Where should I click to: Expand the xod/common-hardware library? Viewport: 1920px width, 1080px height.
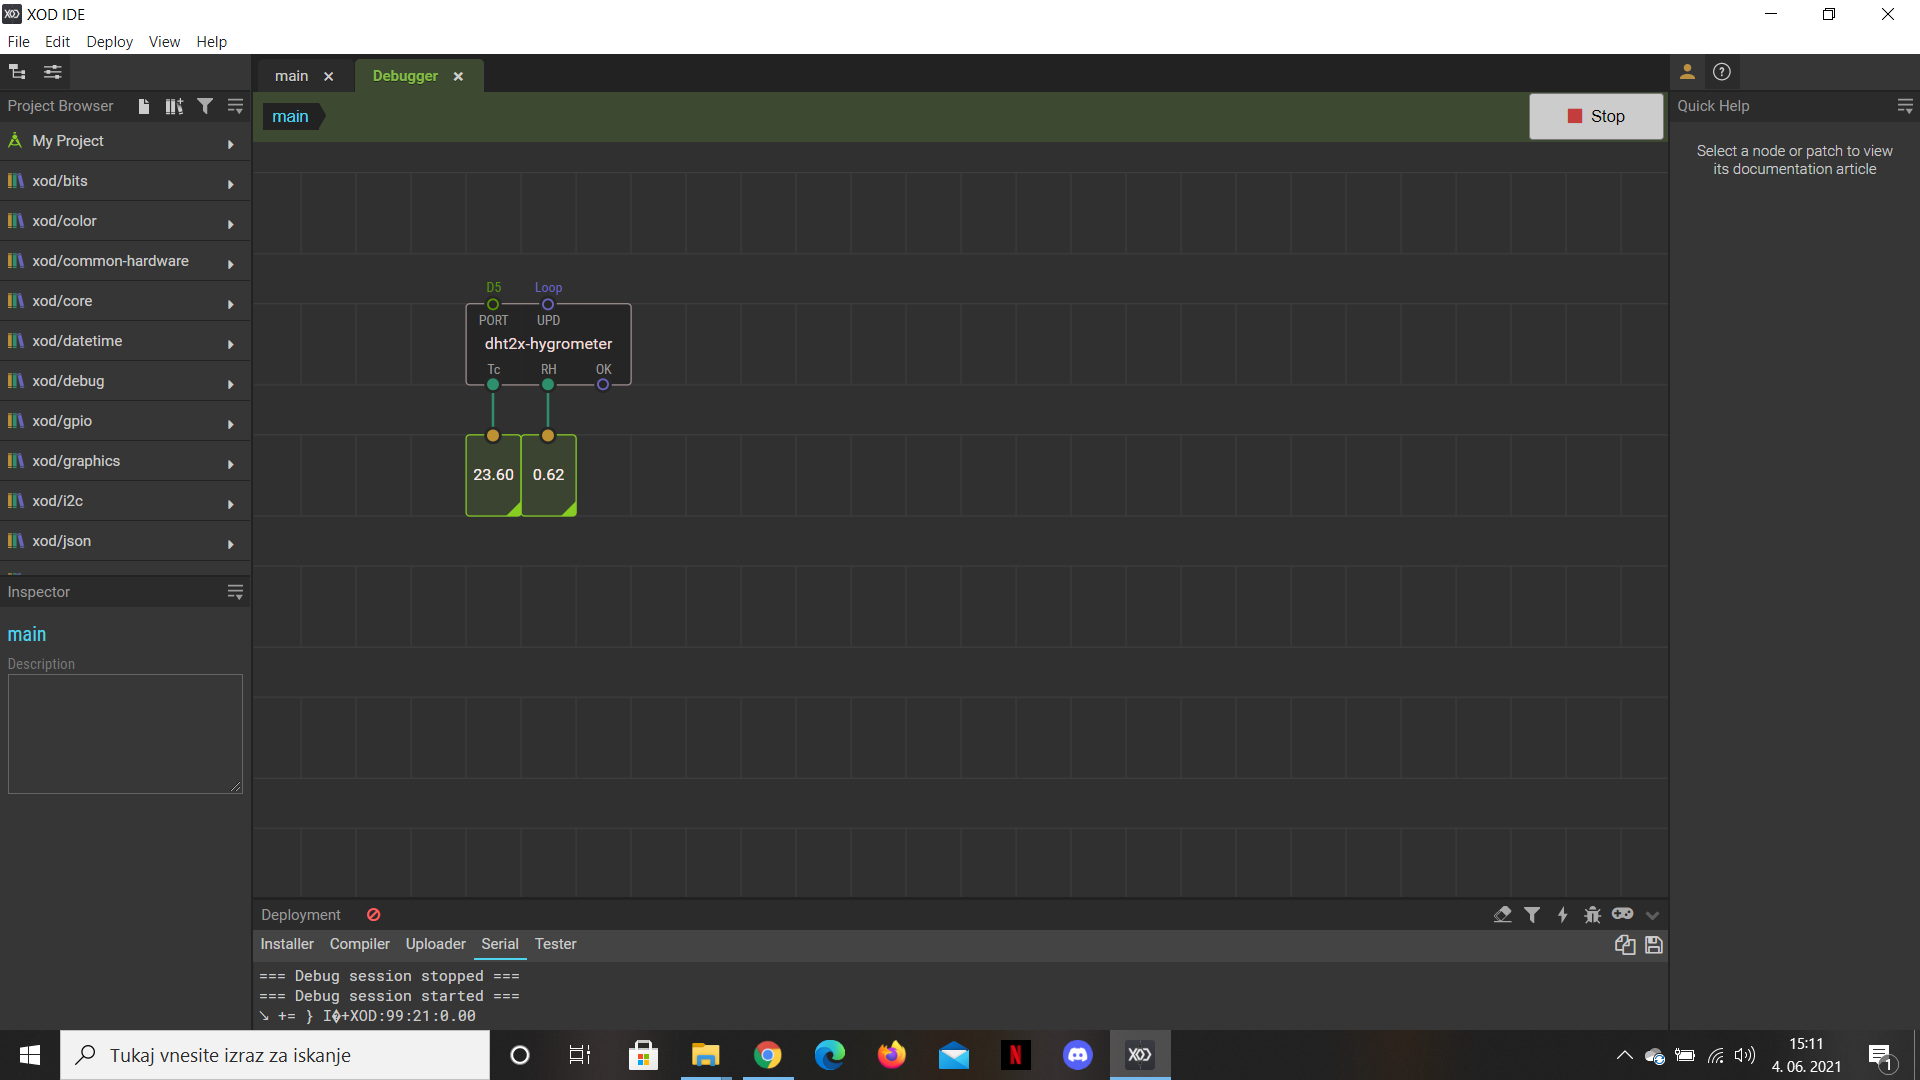[x=231, y=264]
